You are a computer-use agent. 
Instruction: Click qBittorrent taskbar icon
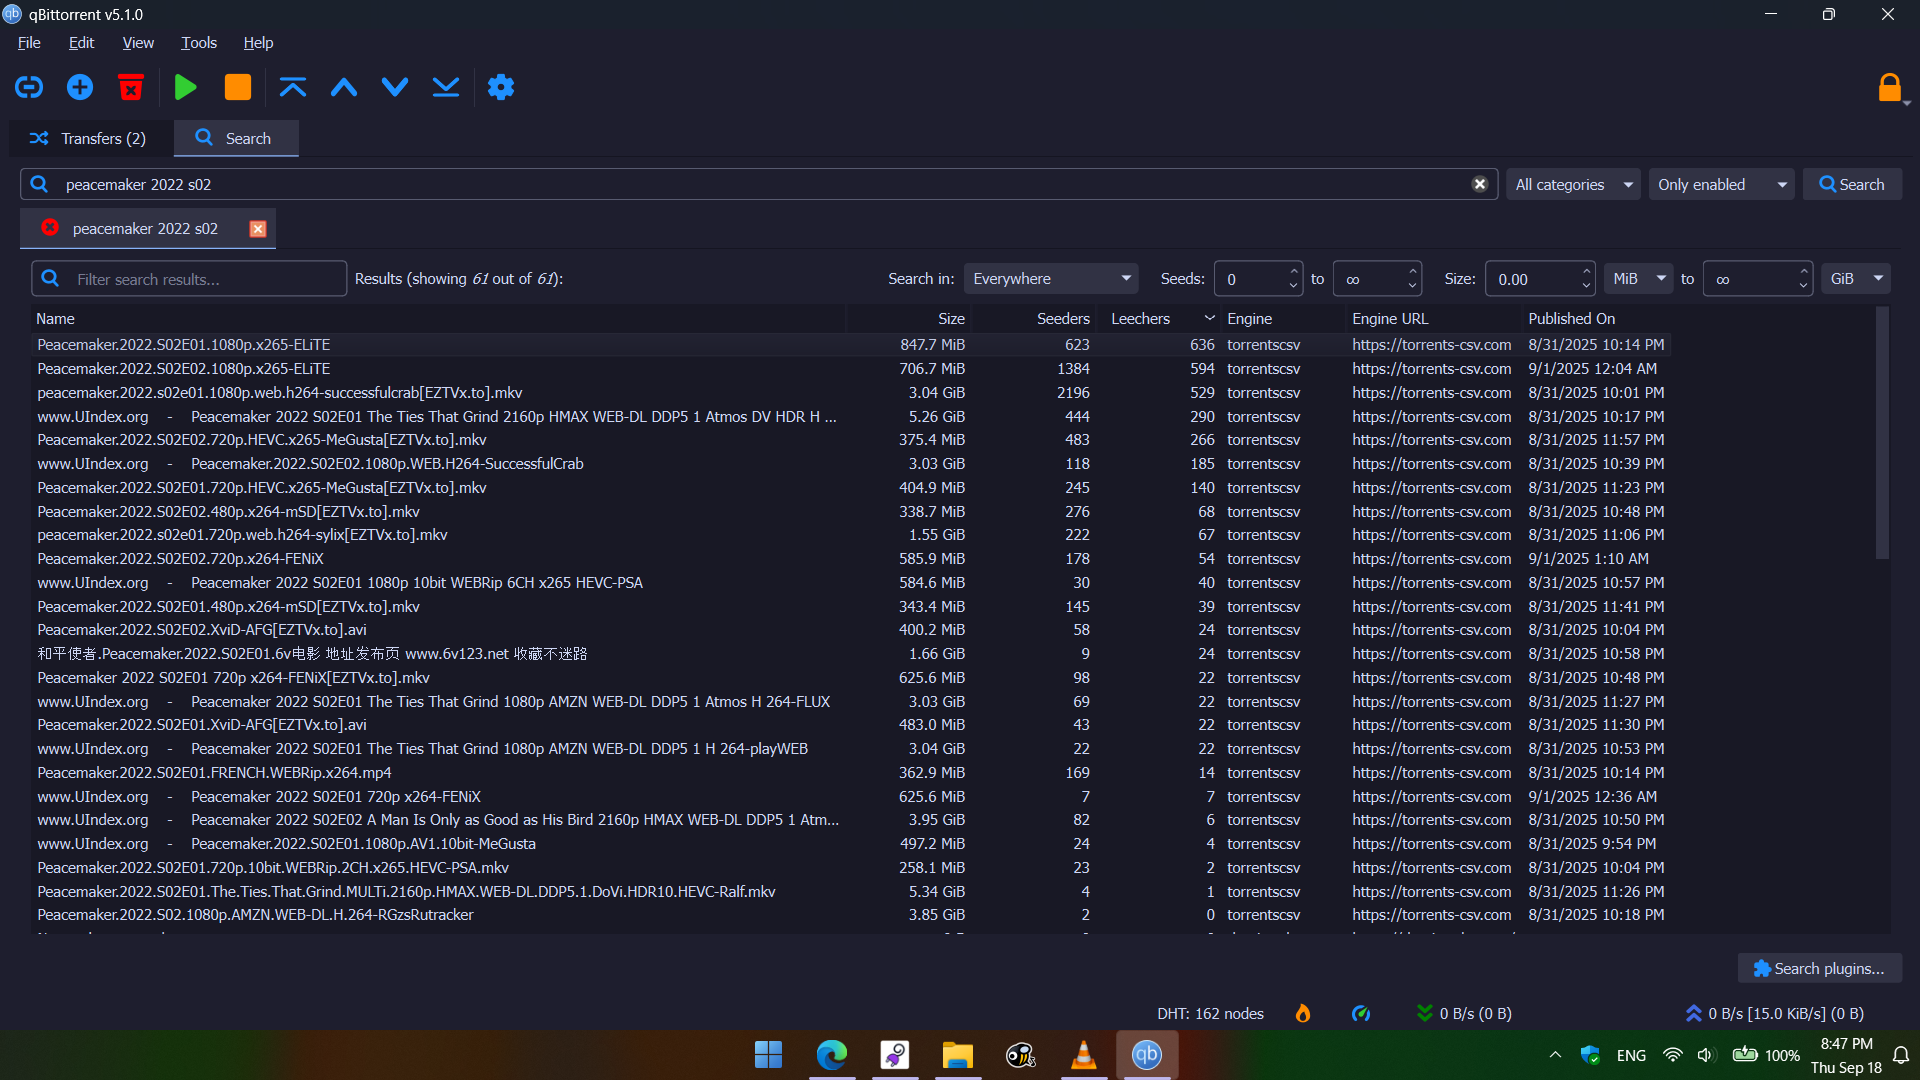point(1146,1055)
